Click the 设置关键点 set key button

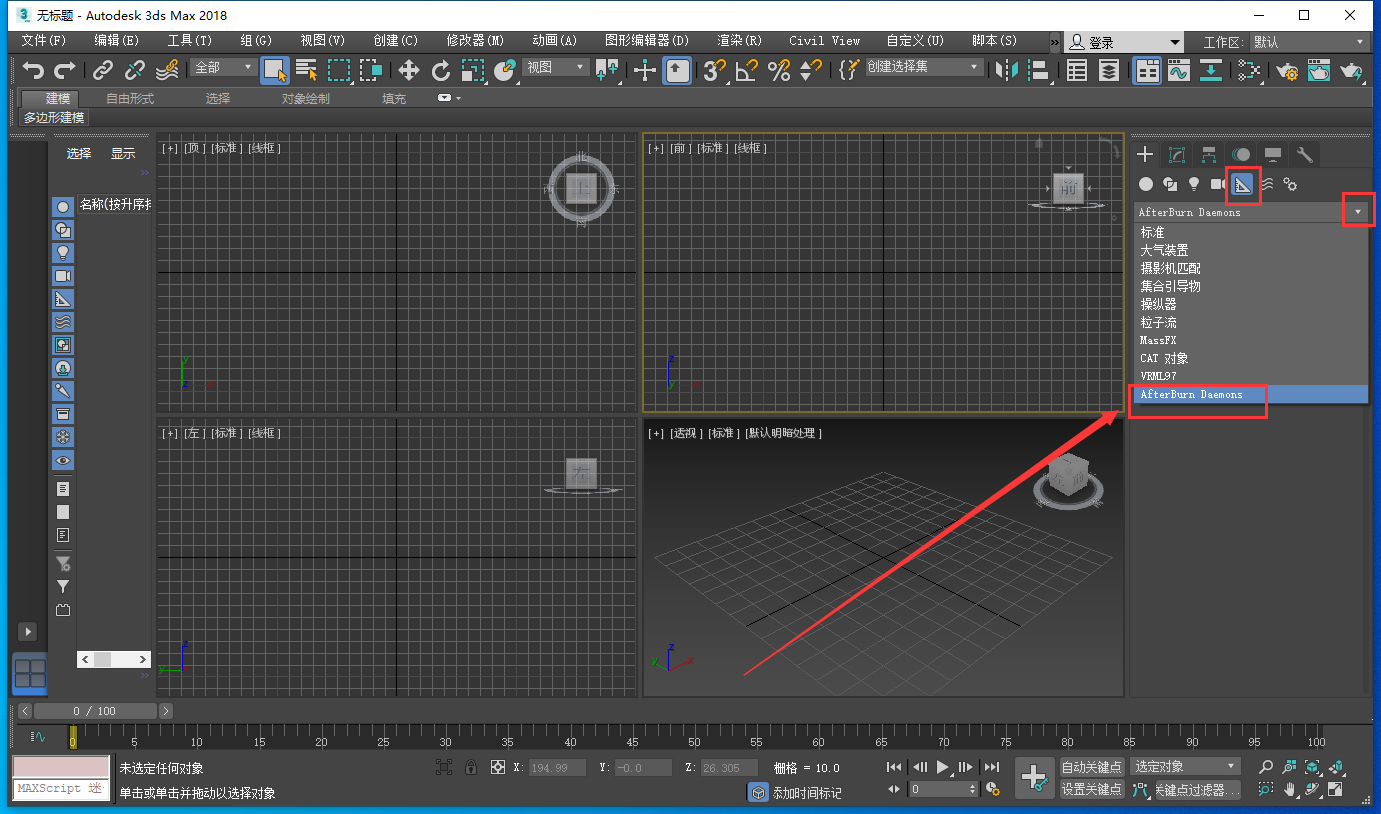tap(1092, 789)
